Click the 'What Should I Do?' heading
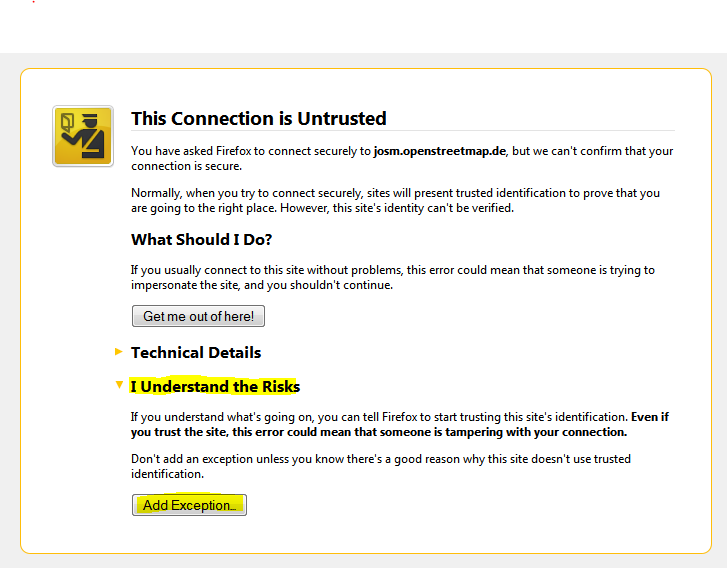Viewport: 727px width, 568px height. click(x=202, y=240)
